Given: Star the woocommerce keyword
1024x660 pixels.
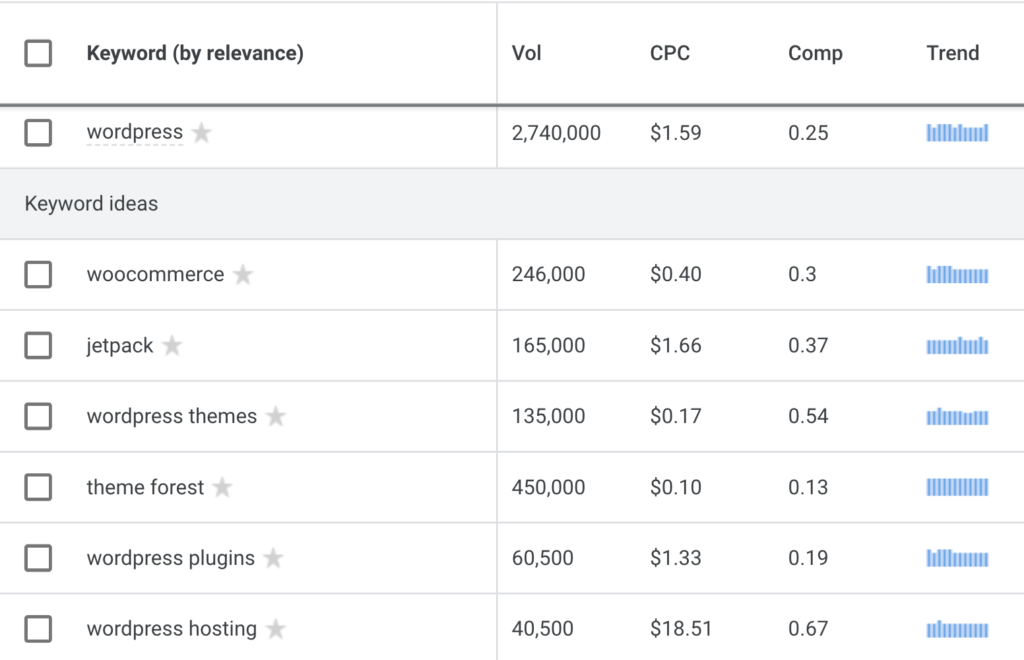Looking at the screenshot, I should [243, 274].
